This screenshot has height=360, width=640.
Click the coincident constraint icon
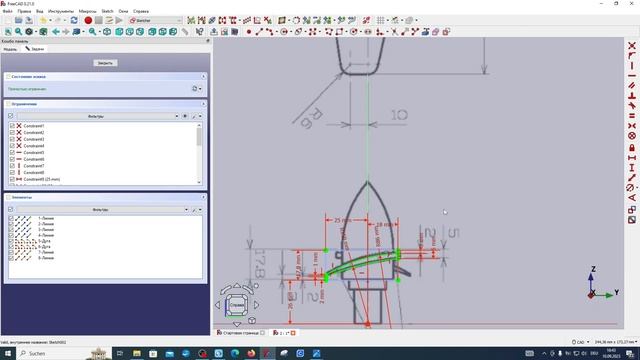coord(632,45)
